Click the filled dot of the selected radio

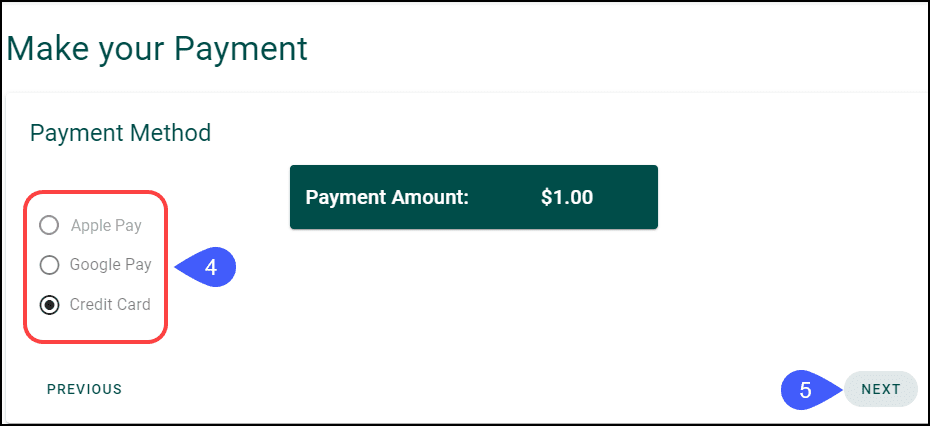point(48,304)
